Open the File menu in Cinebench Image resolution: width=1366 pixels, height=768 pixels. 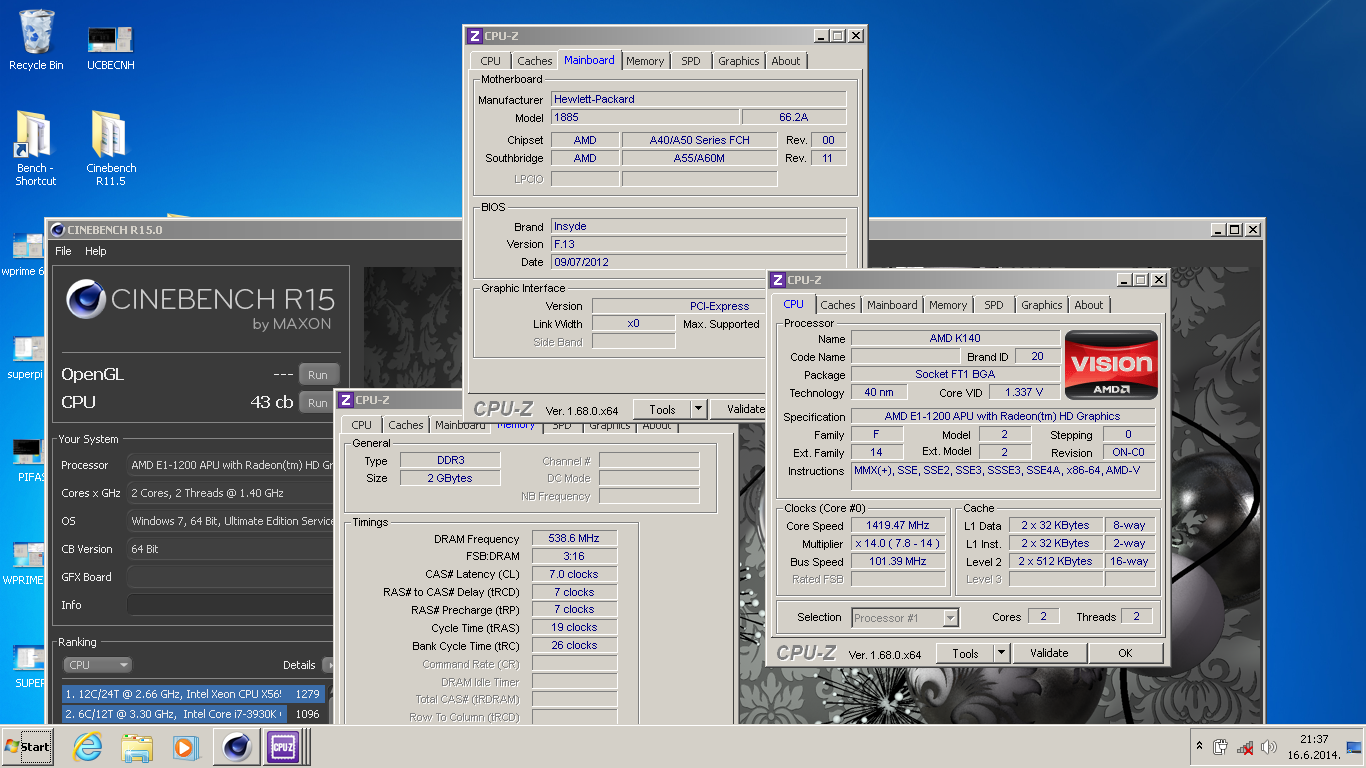63,251
